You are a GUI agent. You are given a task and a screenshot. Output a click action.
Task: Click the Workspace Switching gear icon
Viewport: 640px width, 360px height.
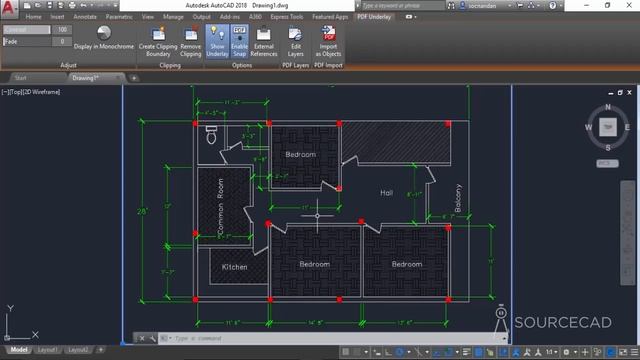click(x=566, y=352)
